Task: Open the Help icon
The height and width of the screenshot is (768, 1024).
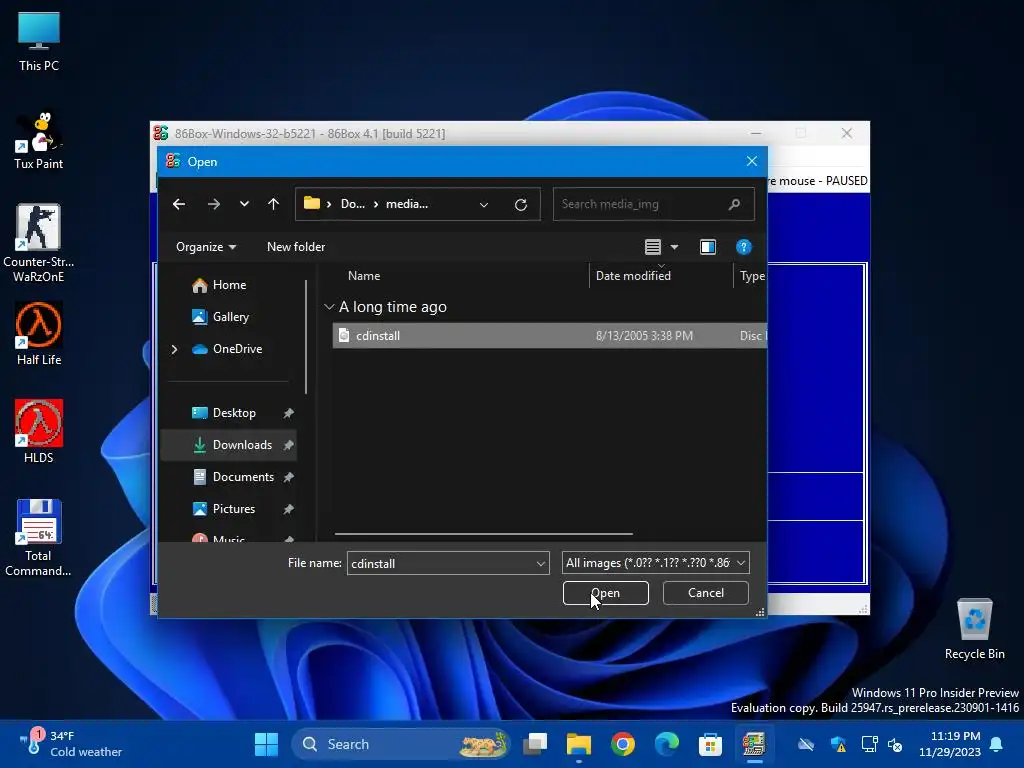Action: coord(743,247)
